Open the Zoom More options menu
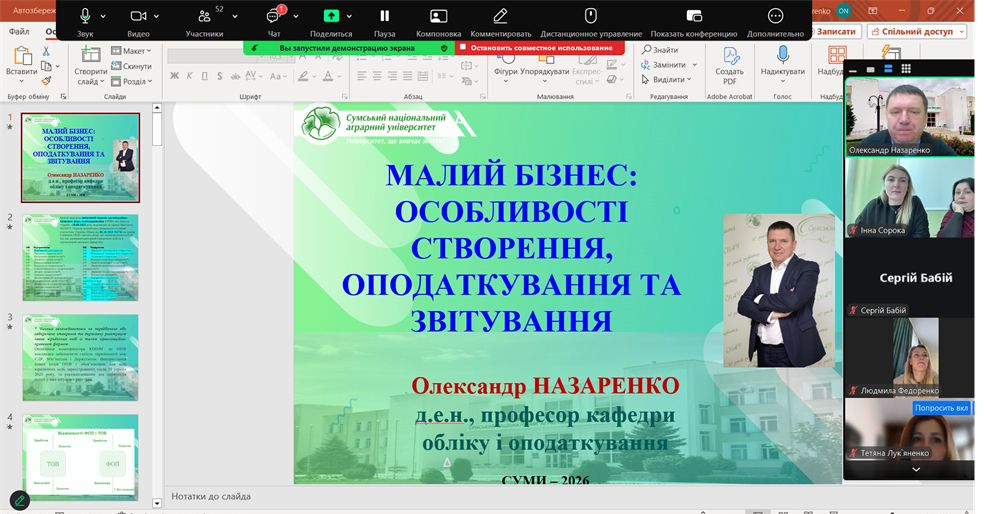 pyautogui.click(x=775, y=16)
